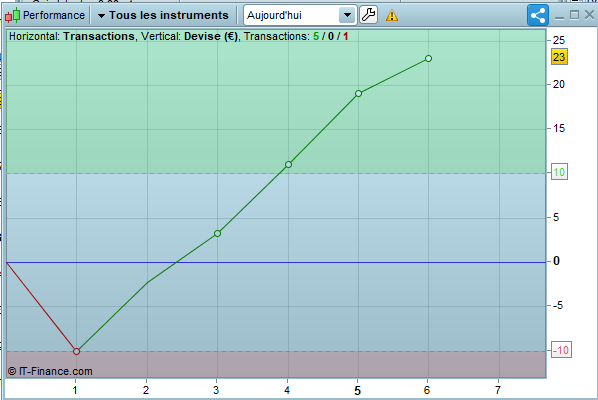The image size is (598, 400).
Task: Click the blue share button
Action: [x=538, y=15]
